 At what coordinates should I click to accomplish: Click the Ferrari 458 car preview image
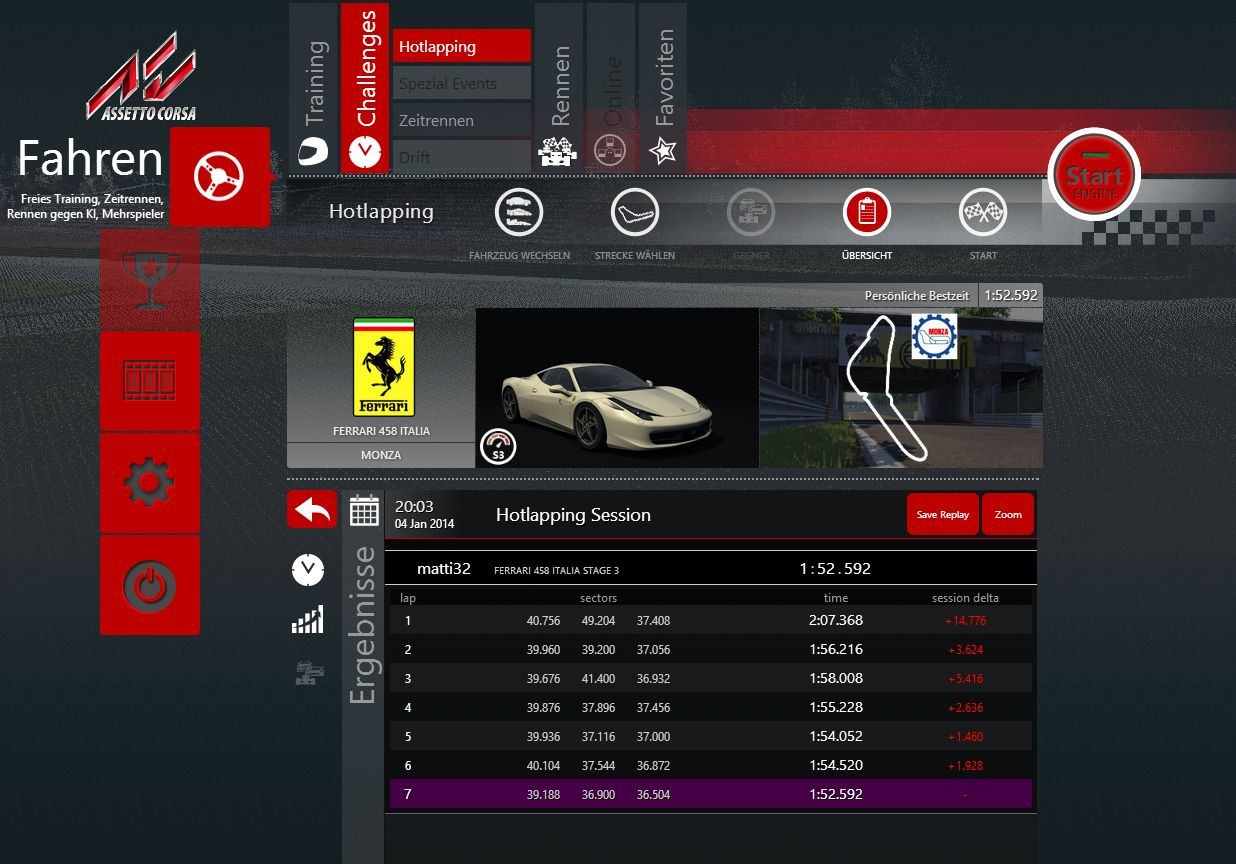[x=617, y=388]
